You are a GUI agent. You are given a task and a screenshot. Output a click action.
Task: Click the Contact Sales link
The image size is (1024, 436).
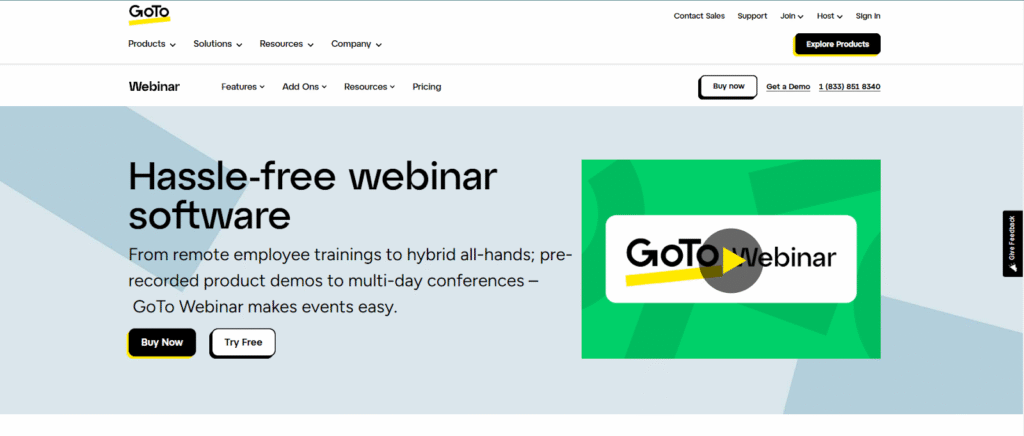pos(701,16)
